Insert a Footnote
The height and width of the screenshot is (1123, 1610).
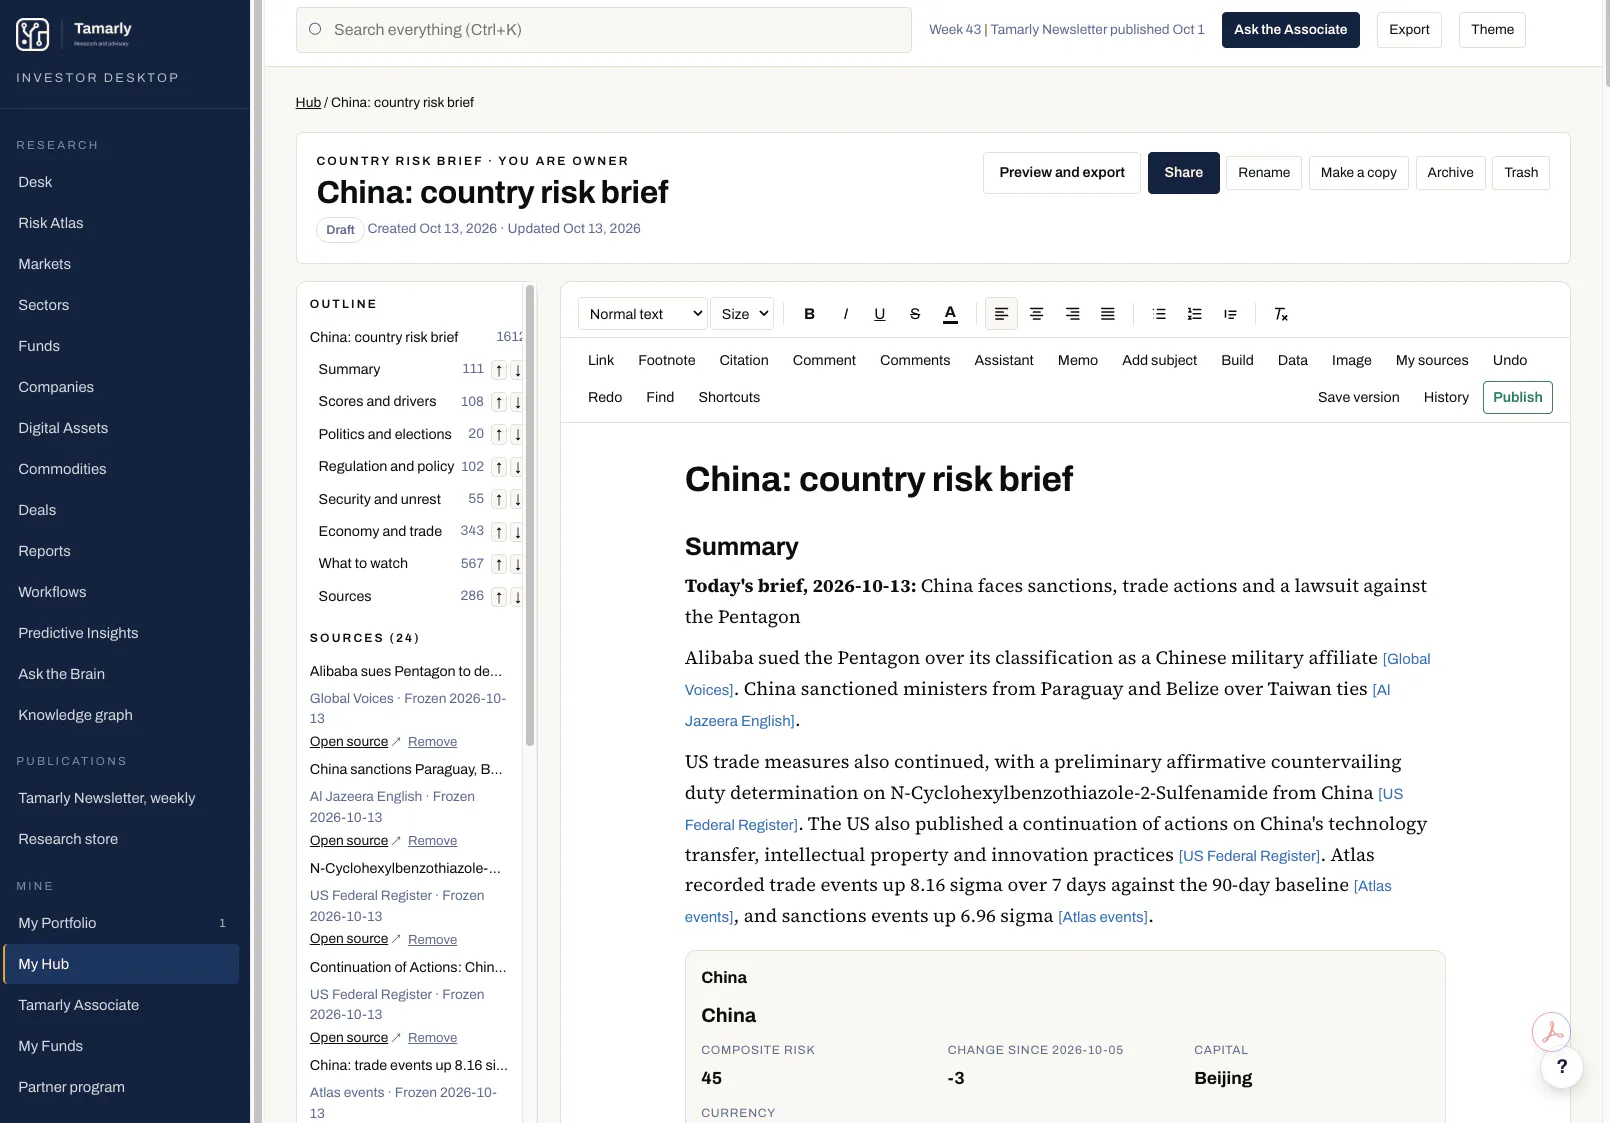[x=666, y=360]
